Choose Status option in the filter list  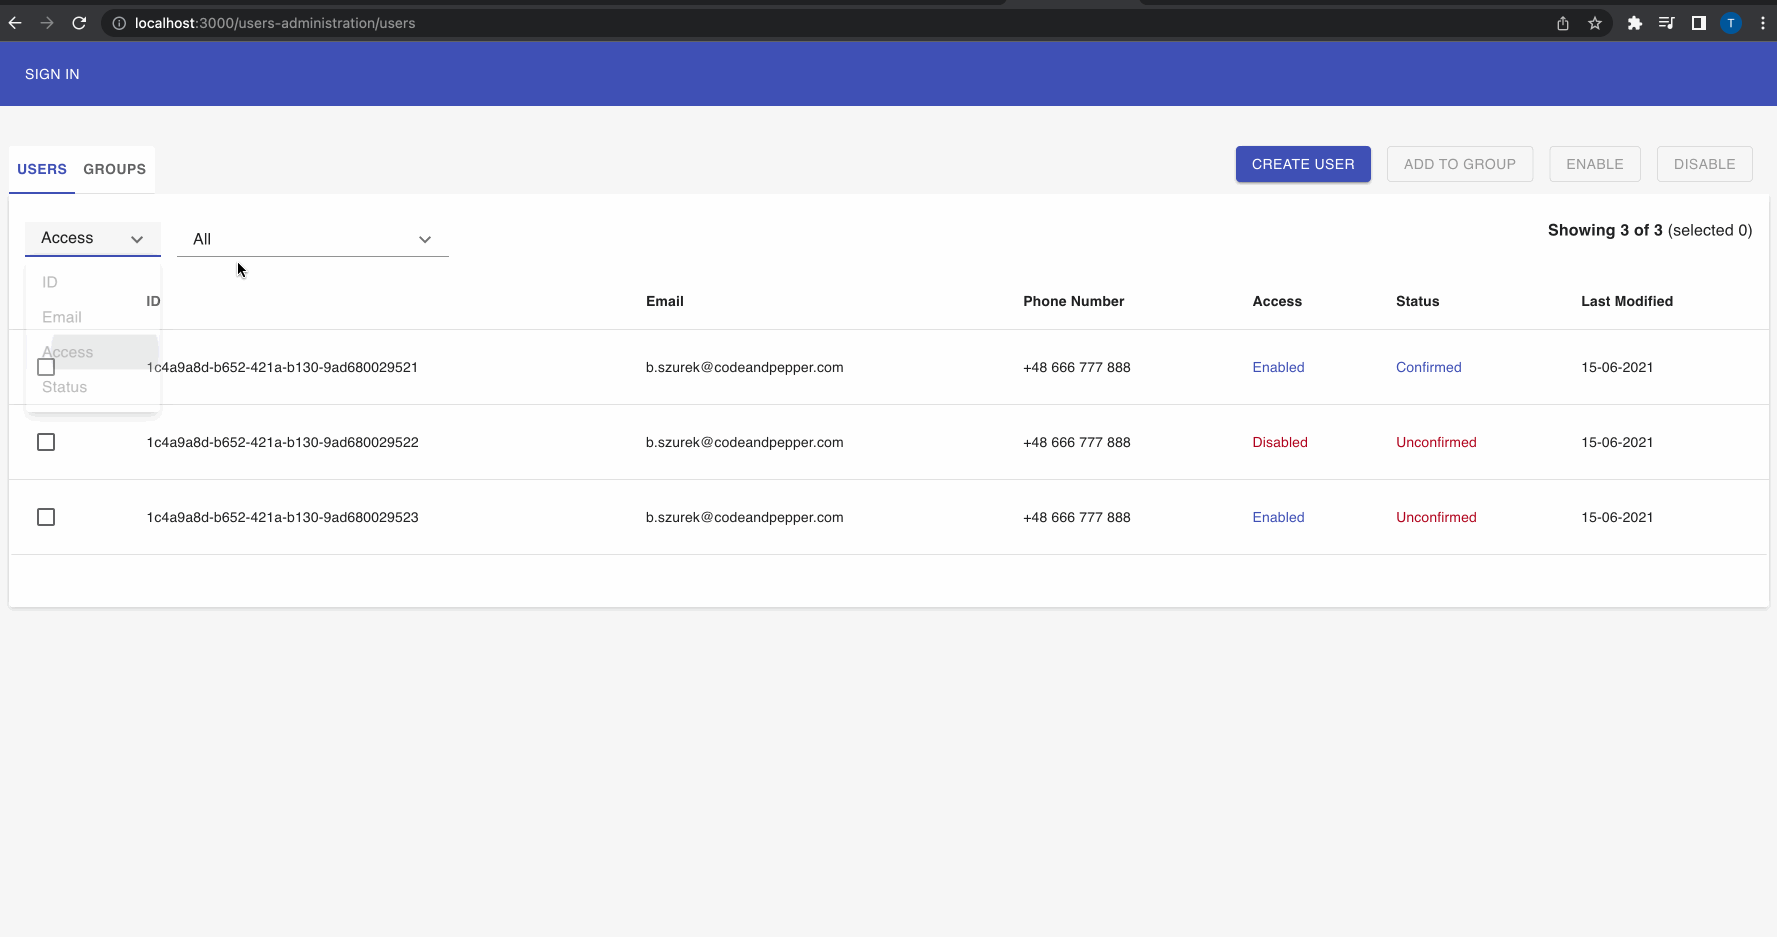(x=93, y=387)
